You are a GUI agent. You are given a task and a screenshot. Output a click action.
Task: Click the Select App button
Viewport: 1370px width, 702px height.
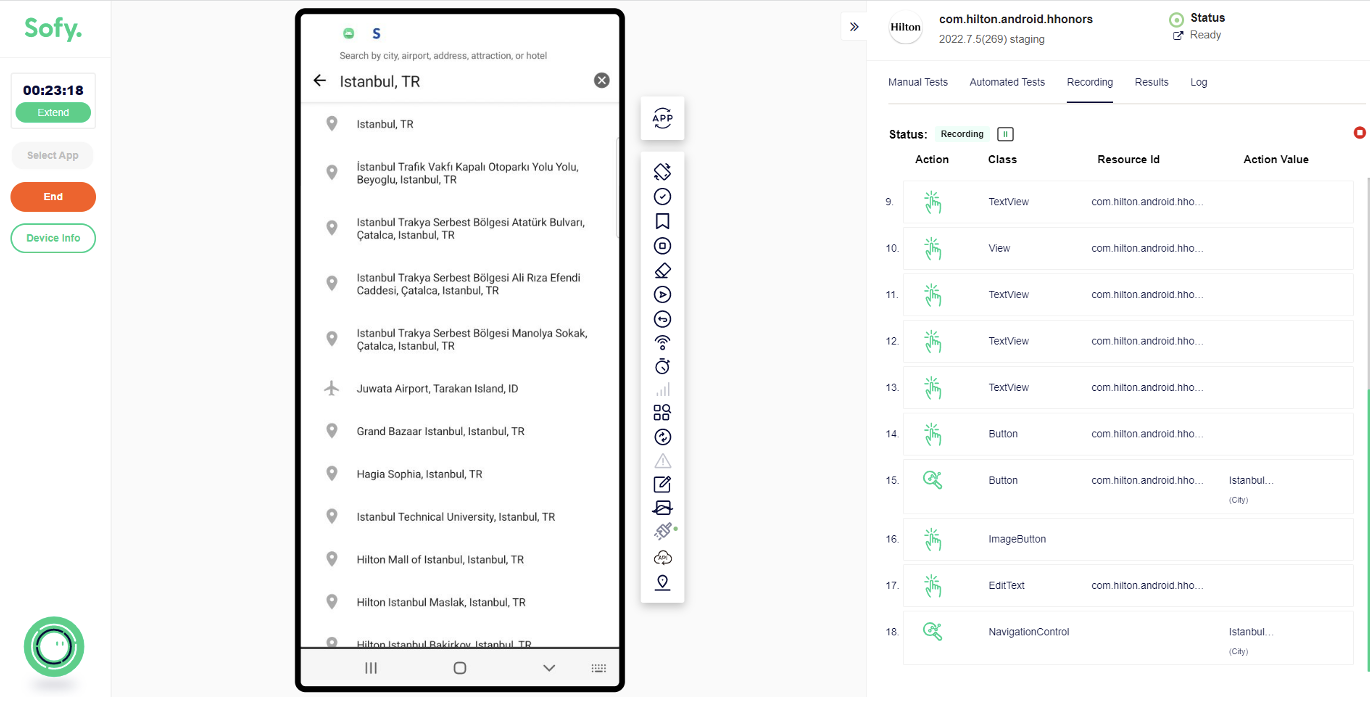coord(53,156)
